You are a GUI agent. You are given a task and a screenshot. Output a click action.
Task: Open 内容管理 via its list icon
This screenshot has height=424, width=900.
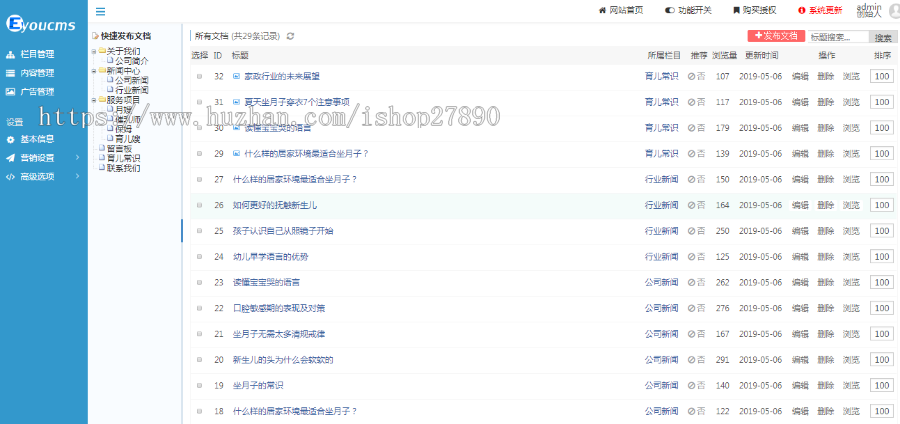pos(10,73)
